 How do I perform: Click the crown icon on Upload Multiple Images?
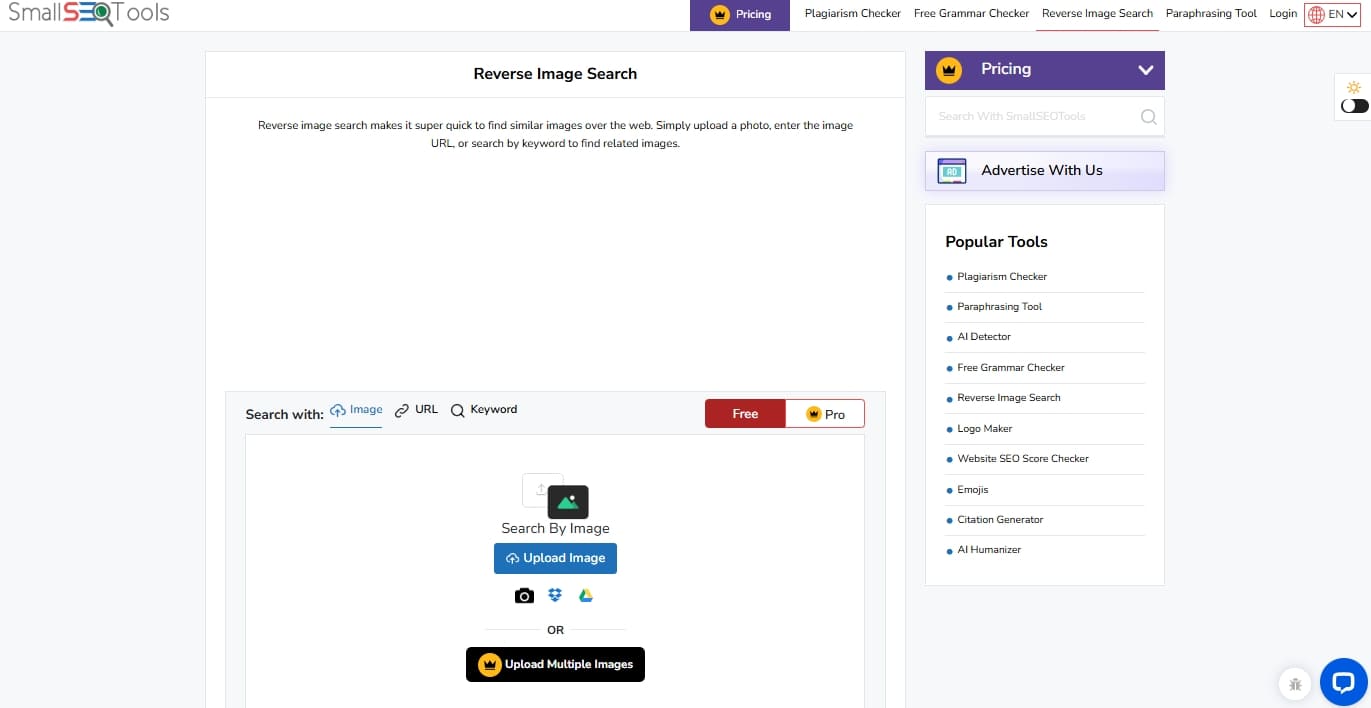[x=489, y=665]
